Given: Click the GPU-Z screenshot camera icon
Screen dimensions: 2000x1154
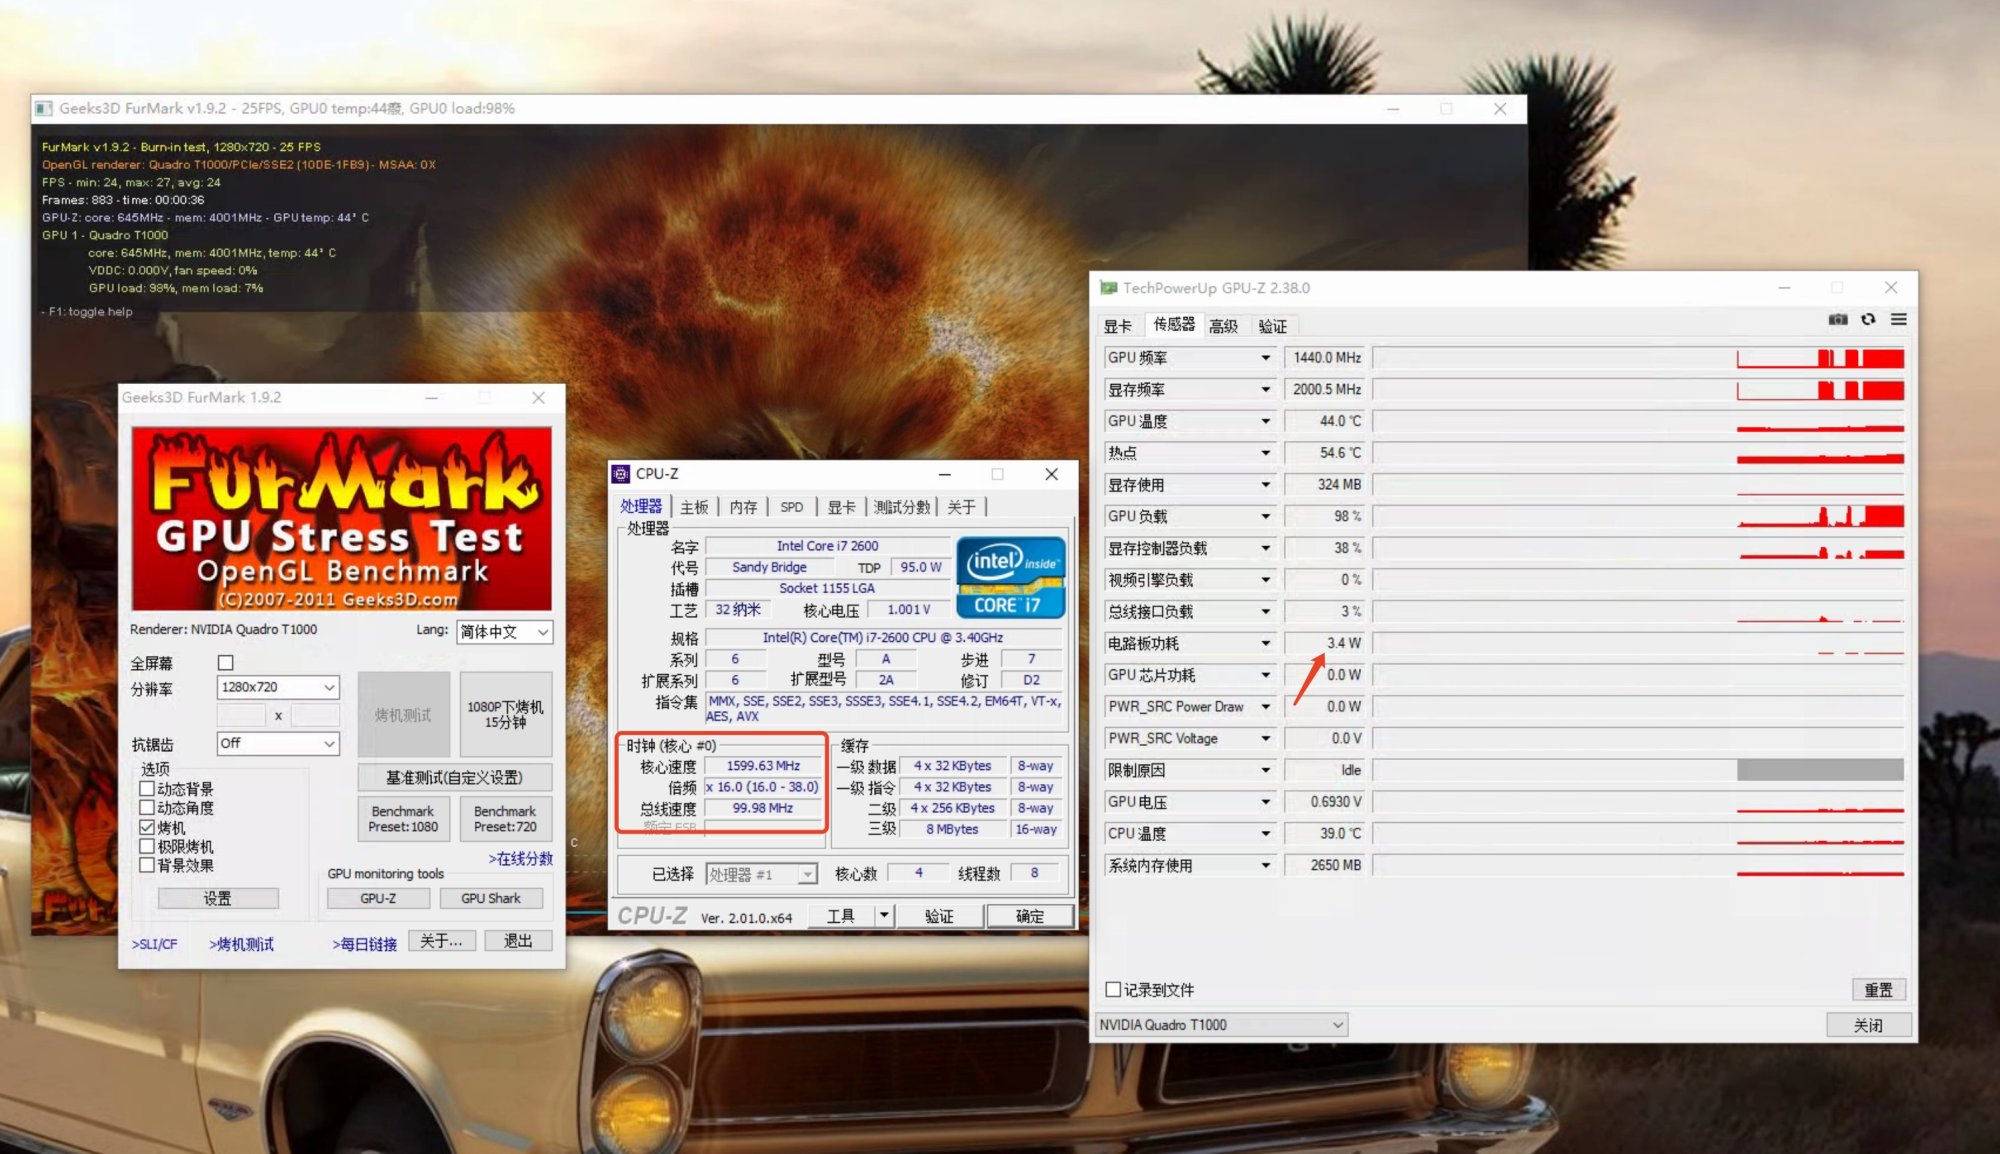Looking at the screenshot, I should (1838, 320).
